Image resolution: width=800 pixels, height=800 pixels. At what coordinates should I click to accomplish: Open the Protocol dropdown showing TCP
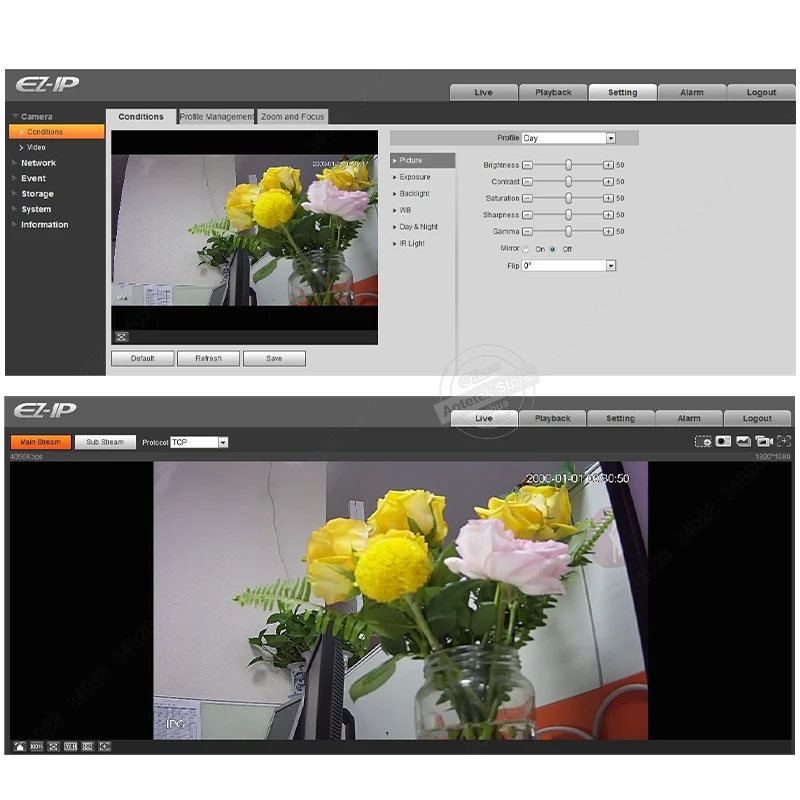pos(199,442)
